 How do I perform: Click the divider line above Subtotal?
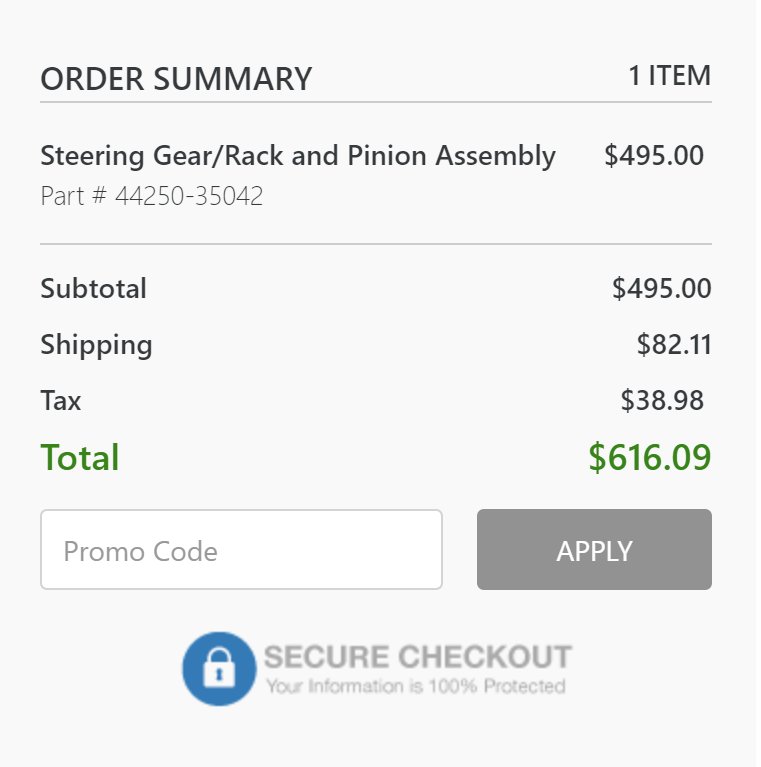point(376,244)
